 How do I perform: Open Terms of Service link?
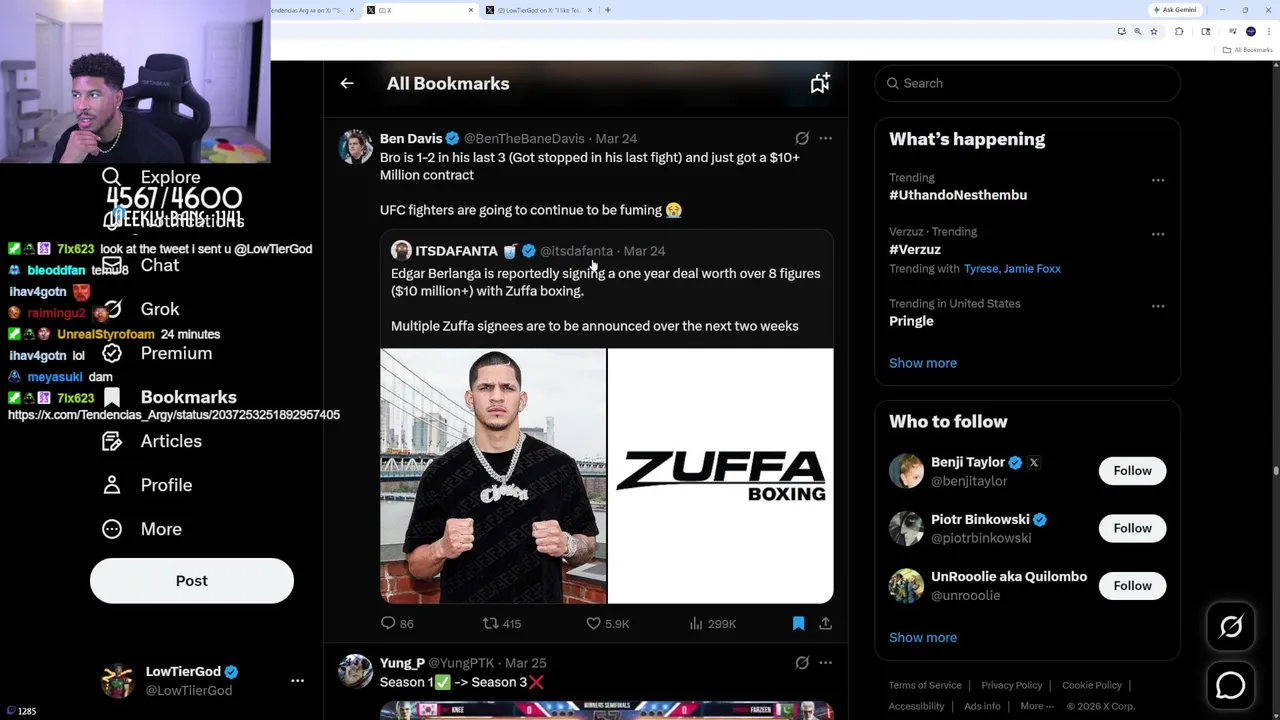coord(925,685)
